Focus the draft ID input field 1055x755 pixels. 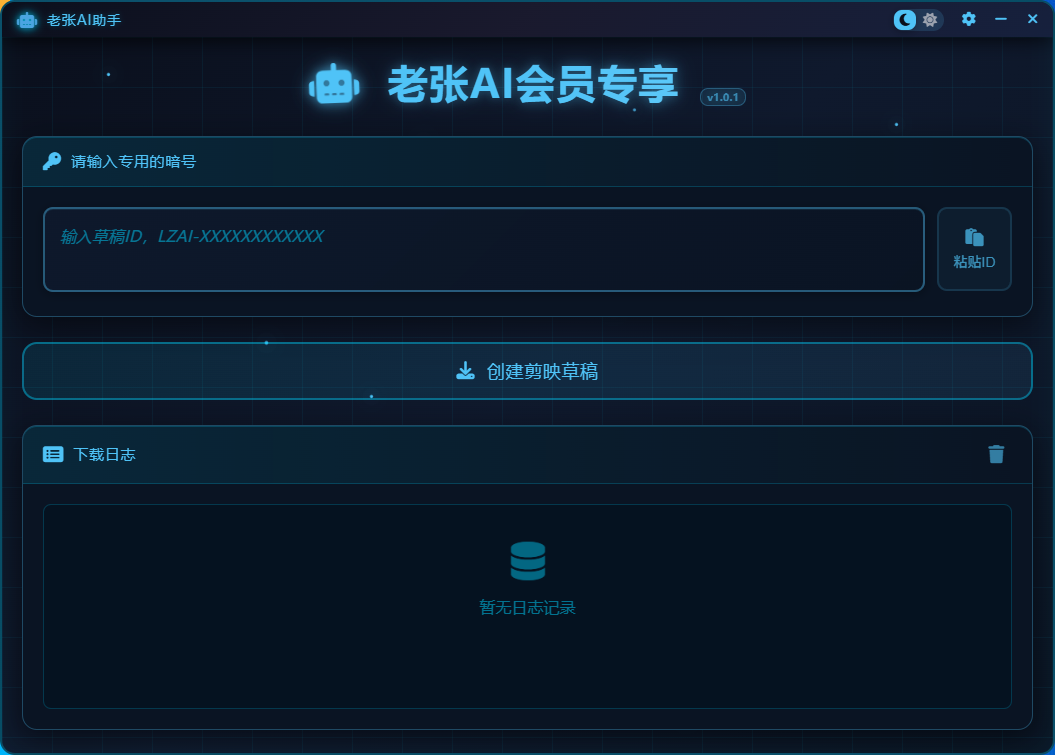coord(484,250)
